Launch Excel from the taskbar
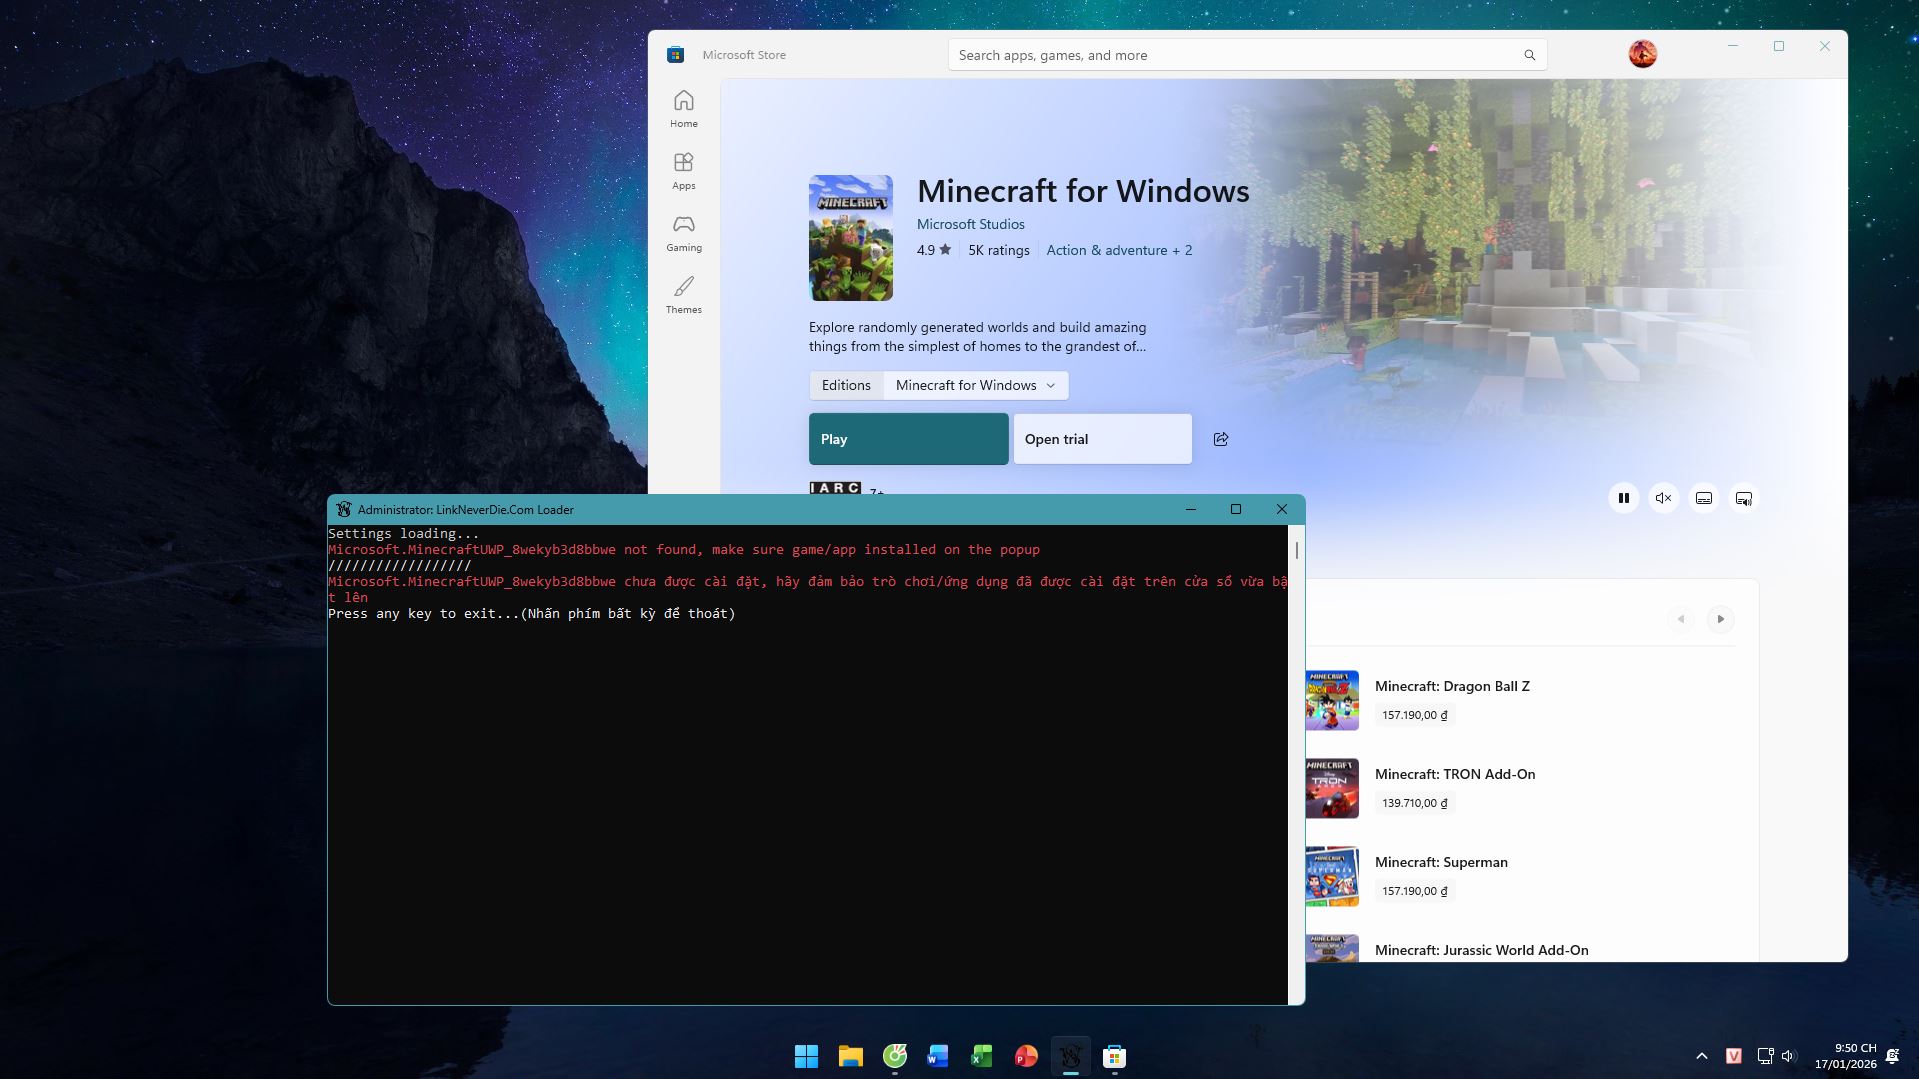The image size is (1919, 1079). (x=981, y=1056)
